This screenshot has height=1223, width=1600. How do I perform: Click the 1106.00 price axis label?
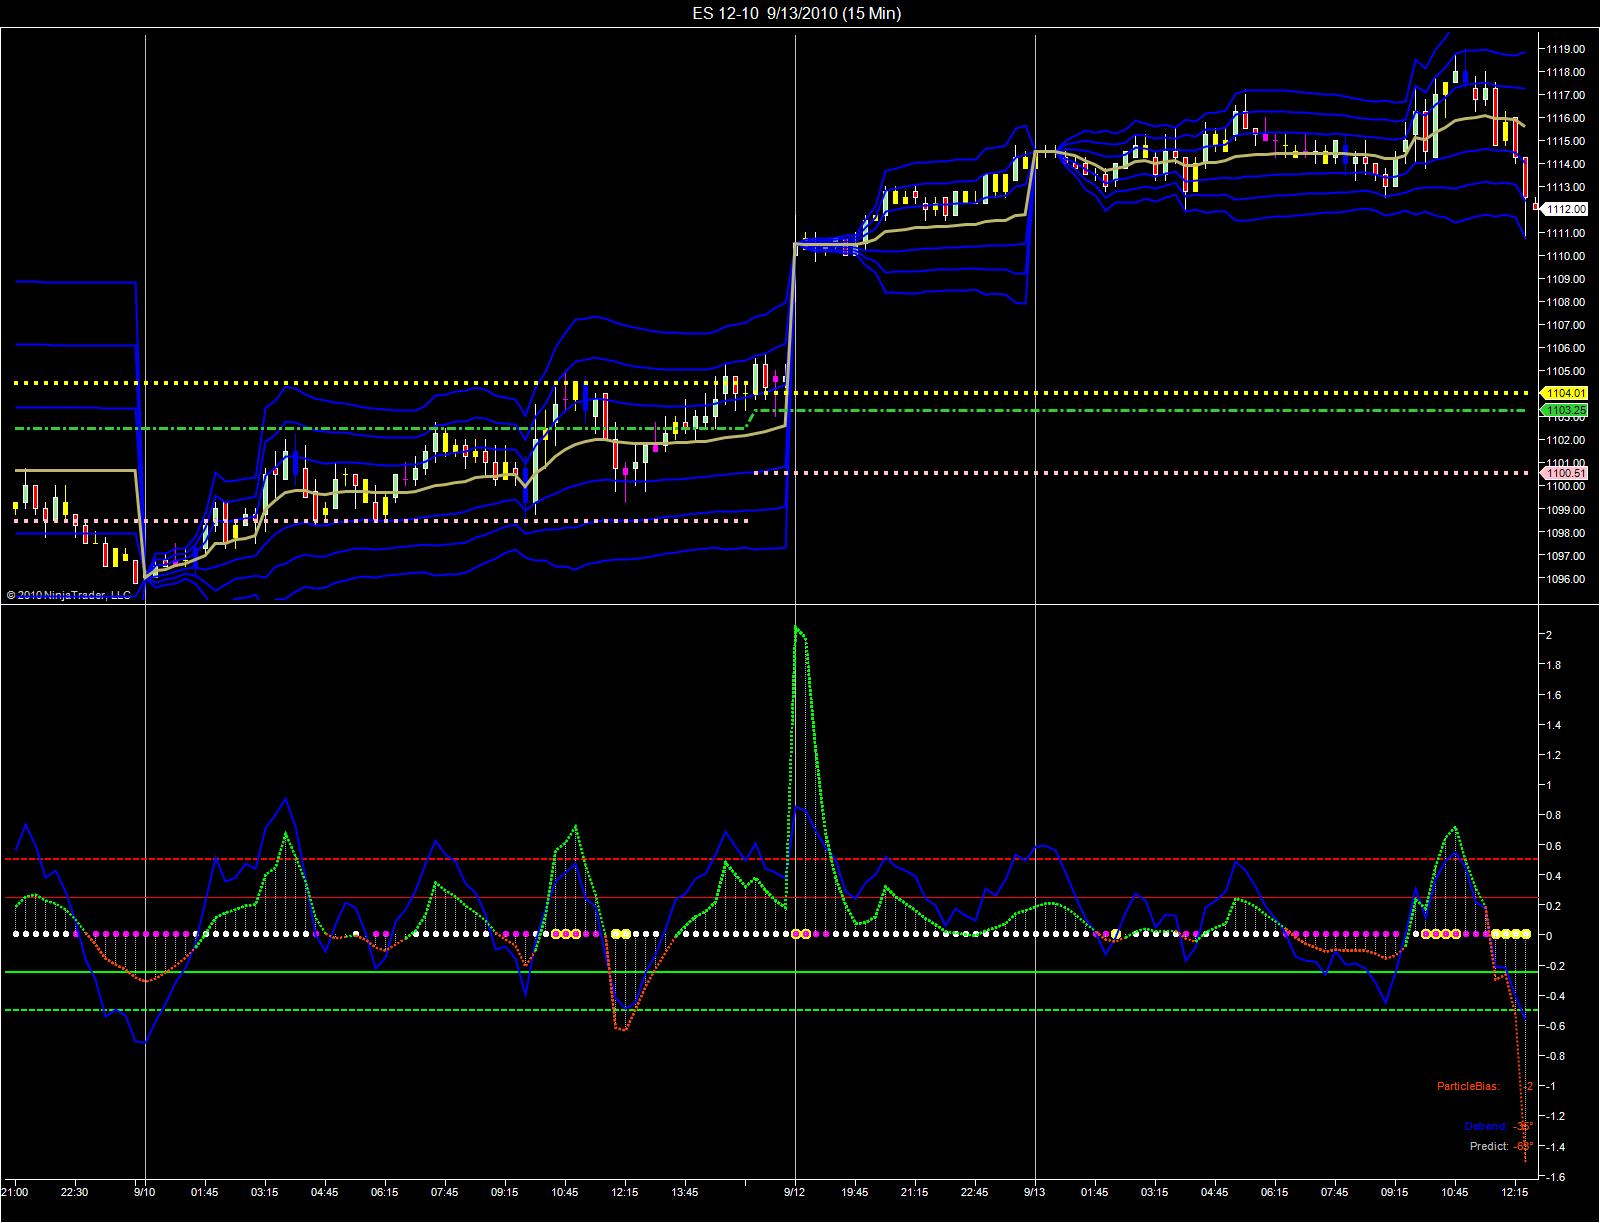pyautogui.click(x=1565, y=348)
